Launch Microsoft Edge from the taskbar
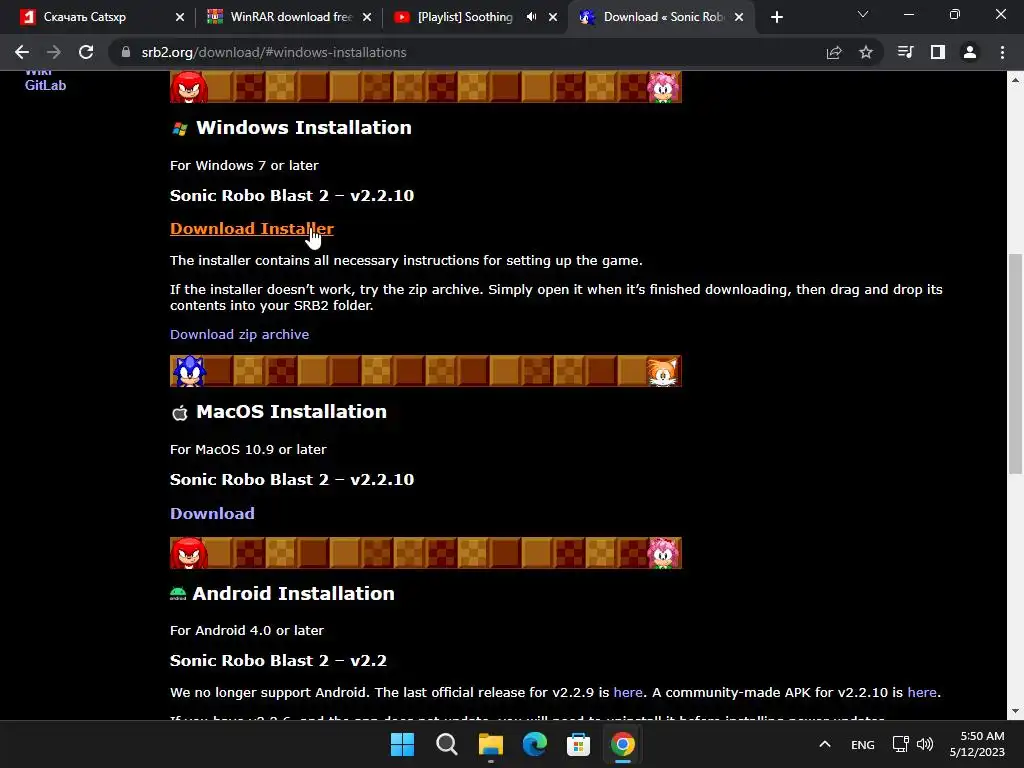The image size is (1024, 768). 534,744
